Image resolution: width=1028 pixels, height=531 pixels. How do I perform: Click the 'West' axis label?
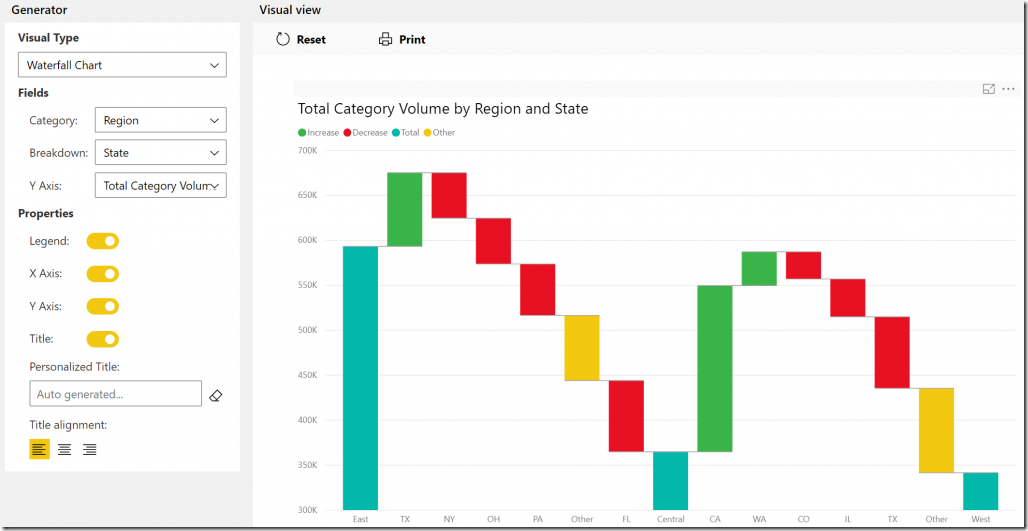tap(981, 519)
